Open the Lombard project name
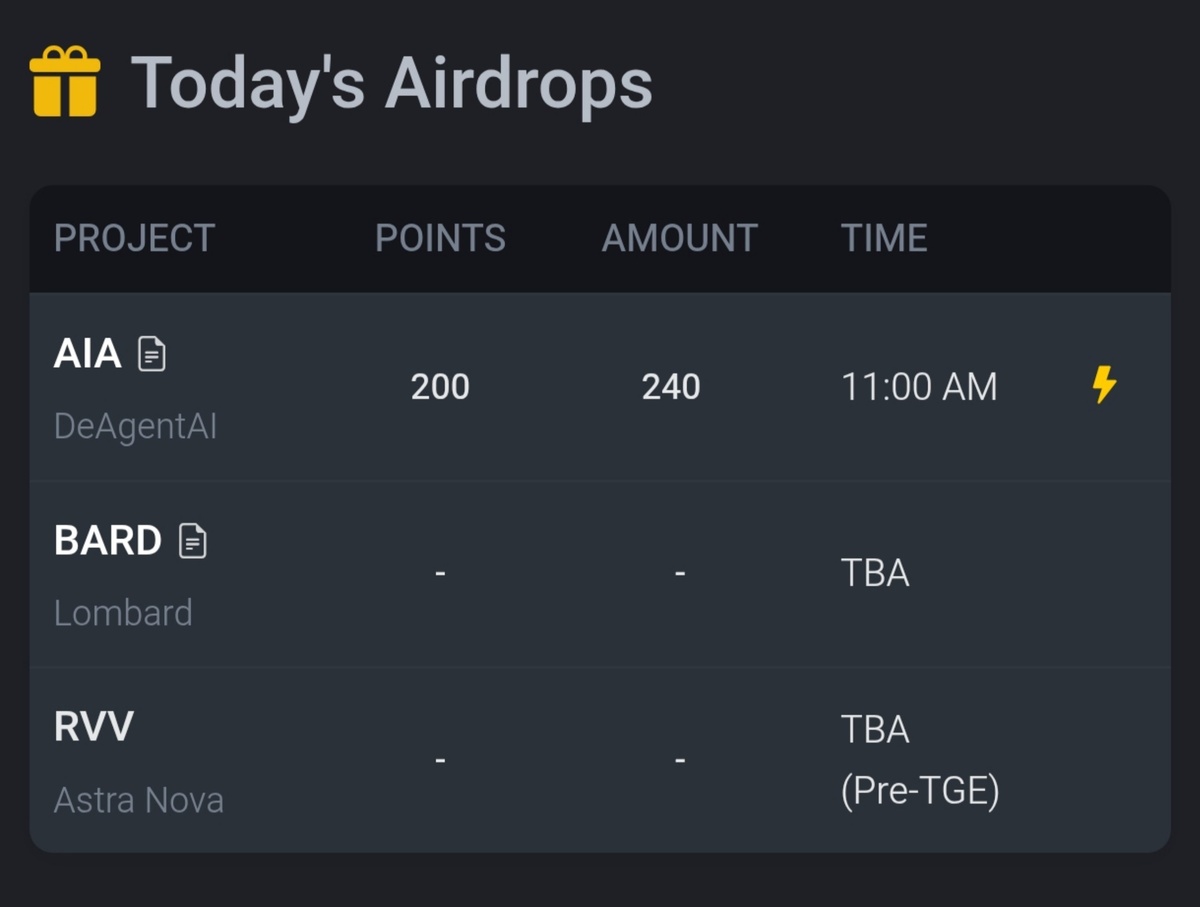The width and height of the screenshot is (1200, 907). [123, 613]
